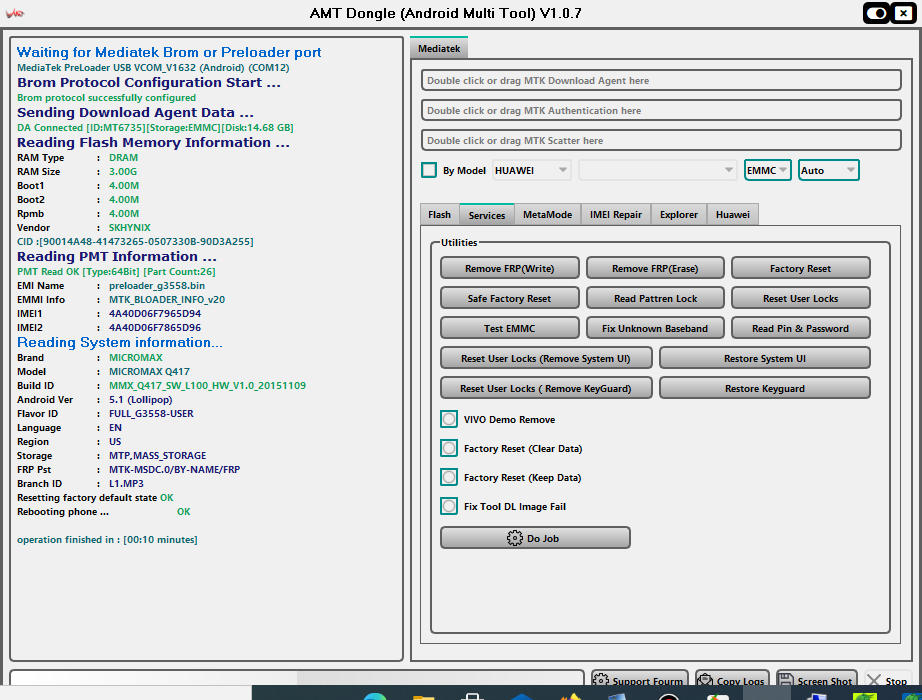Select the VIVO Demo Remove option

[449, 420]
